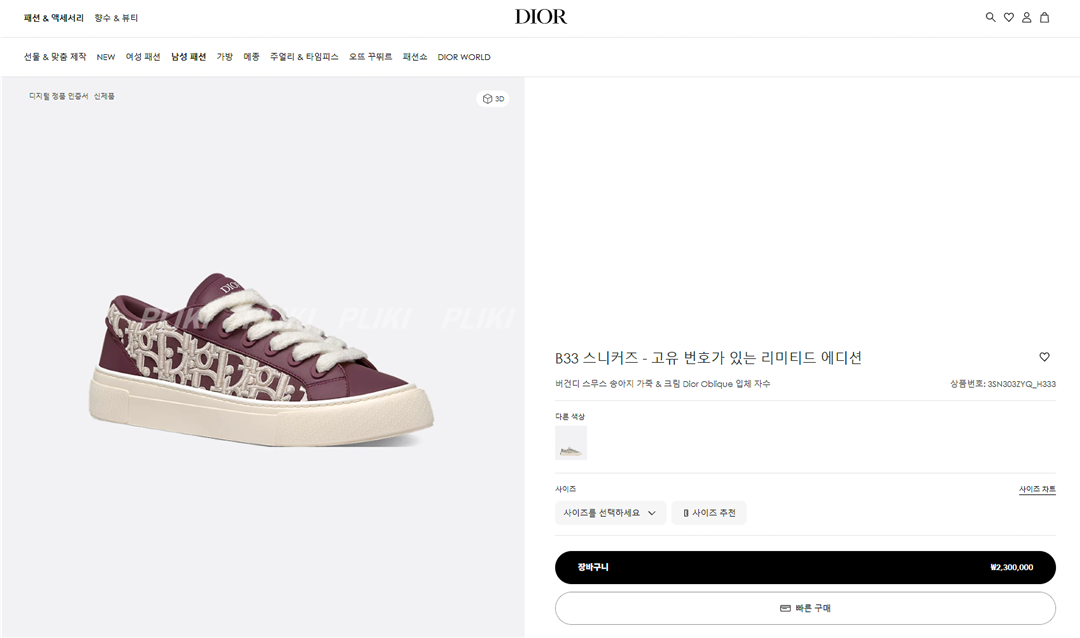
Task: Select the other color sneaker swatch
Action: click(571, 443)
